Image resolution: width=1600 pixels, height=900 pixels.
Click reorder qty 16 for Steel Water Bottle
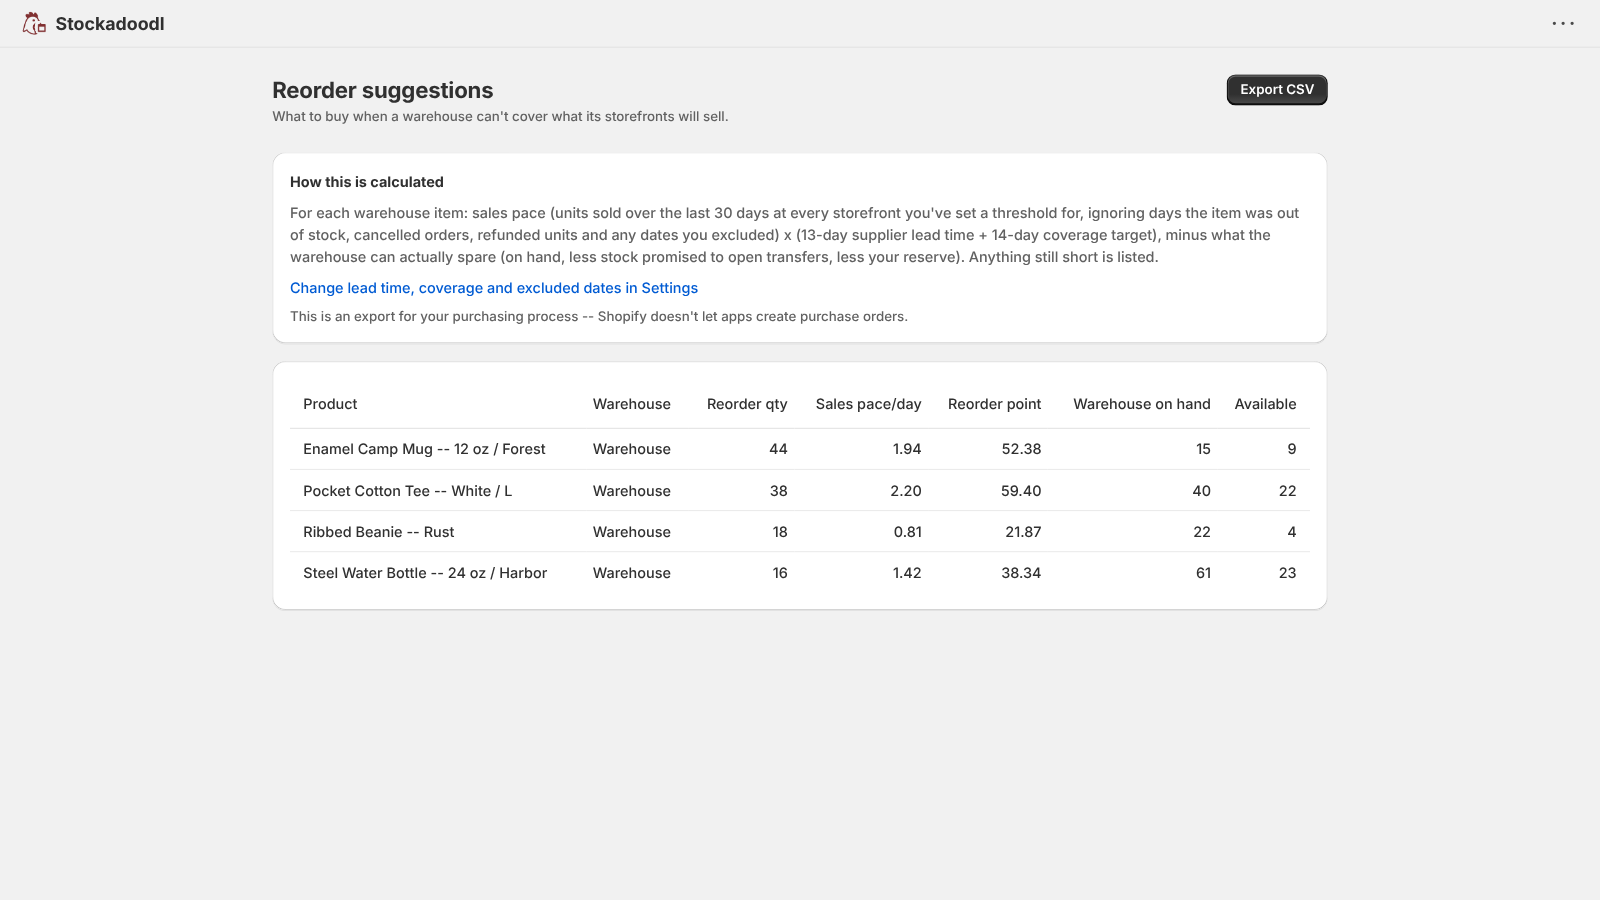tap(780, 573)
